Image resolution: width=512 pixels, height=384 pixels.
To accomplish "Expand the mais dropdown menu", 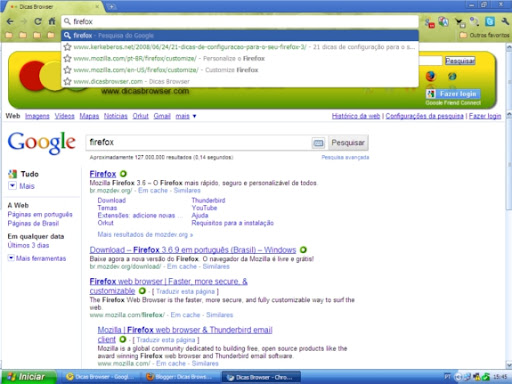I will pos(186,116).
